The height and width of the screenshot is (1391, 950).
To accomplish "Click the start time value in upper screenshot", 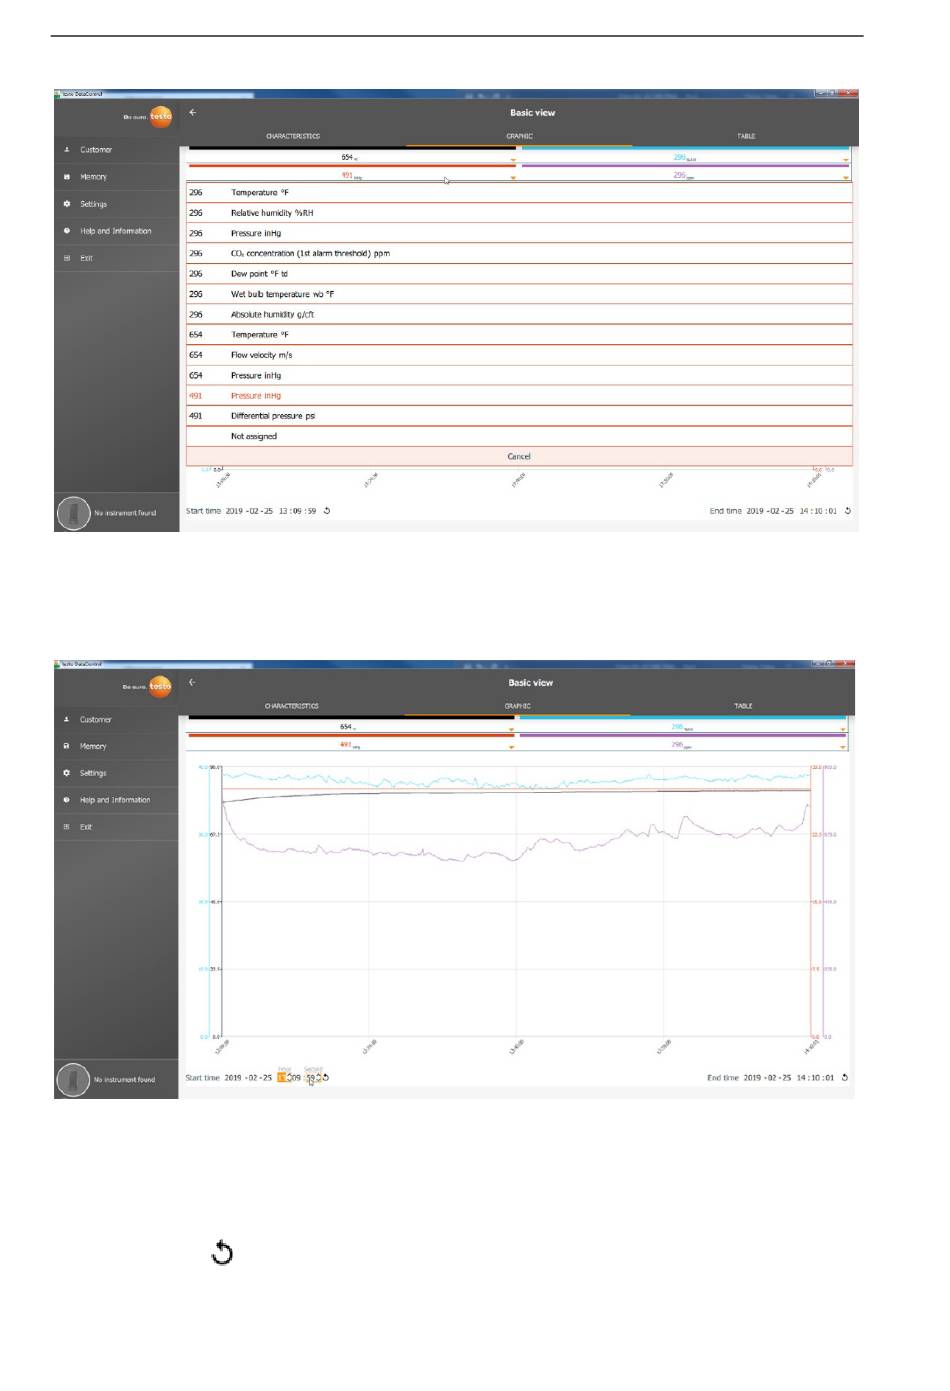I will (x=271, y=511).
